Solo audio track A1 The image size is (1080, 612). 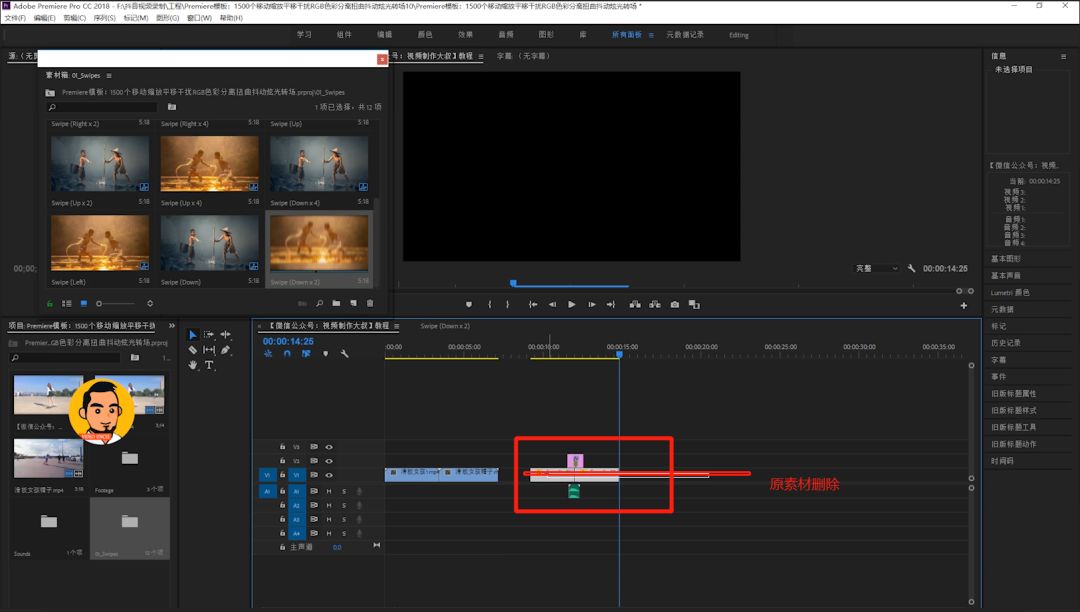point(344,491)
